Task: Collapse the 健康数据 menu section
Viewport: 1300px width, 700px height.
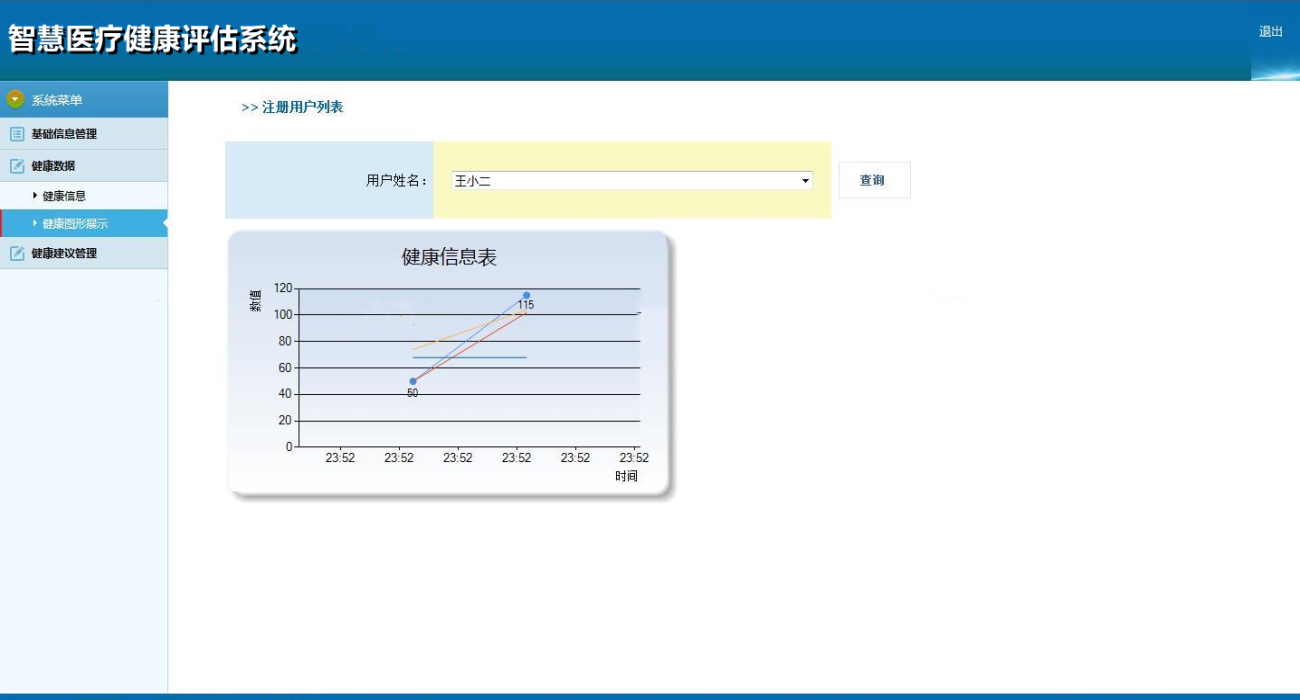Action: coord(53,166)
